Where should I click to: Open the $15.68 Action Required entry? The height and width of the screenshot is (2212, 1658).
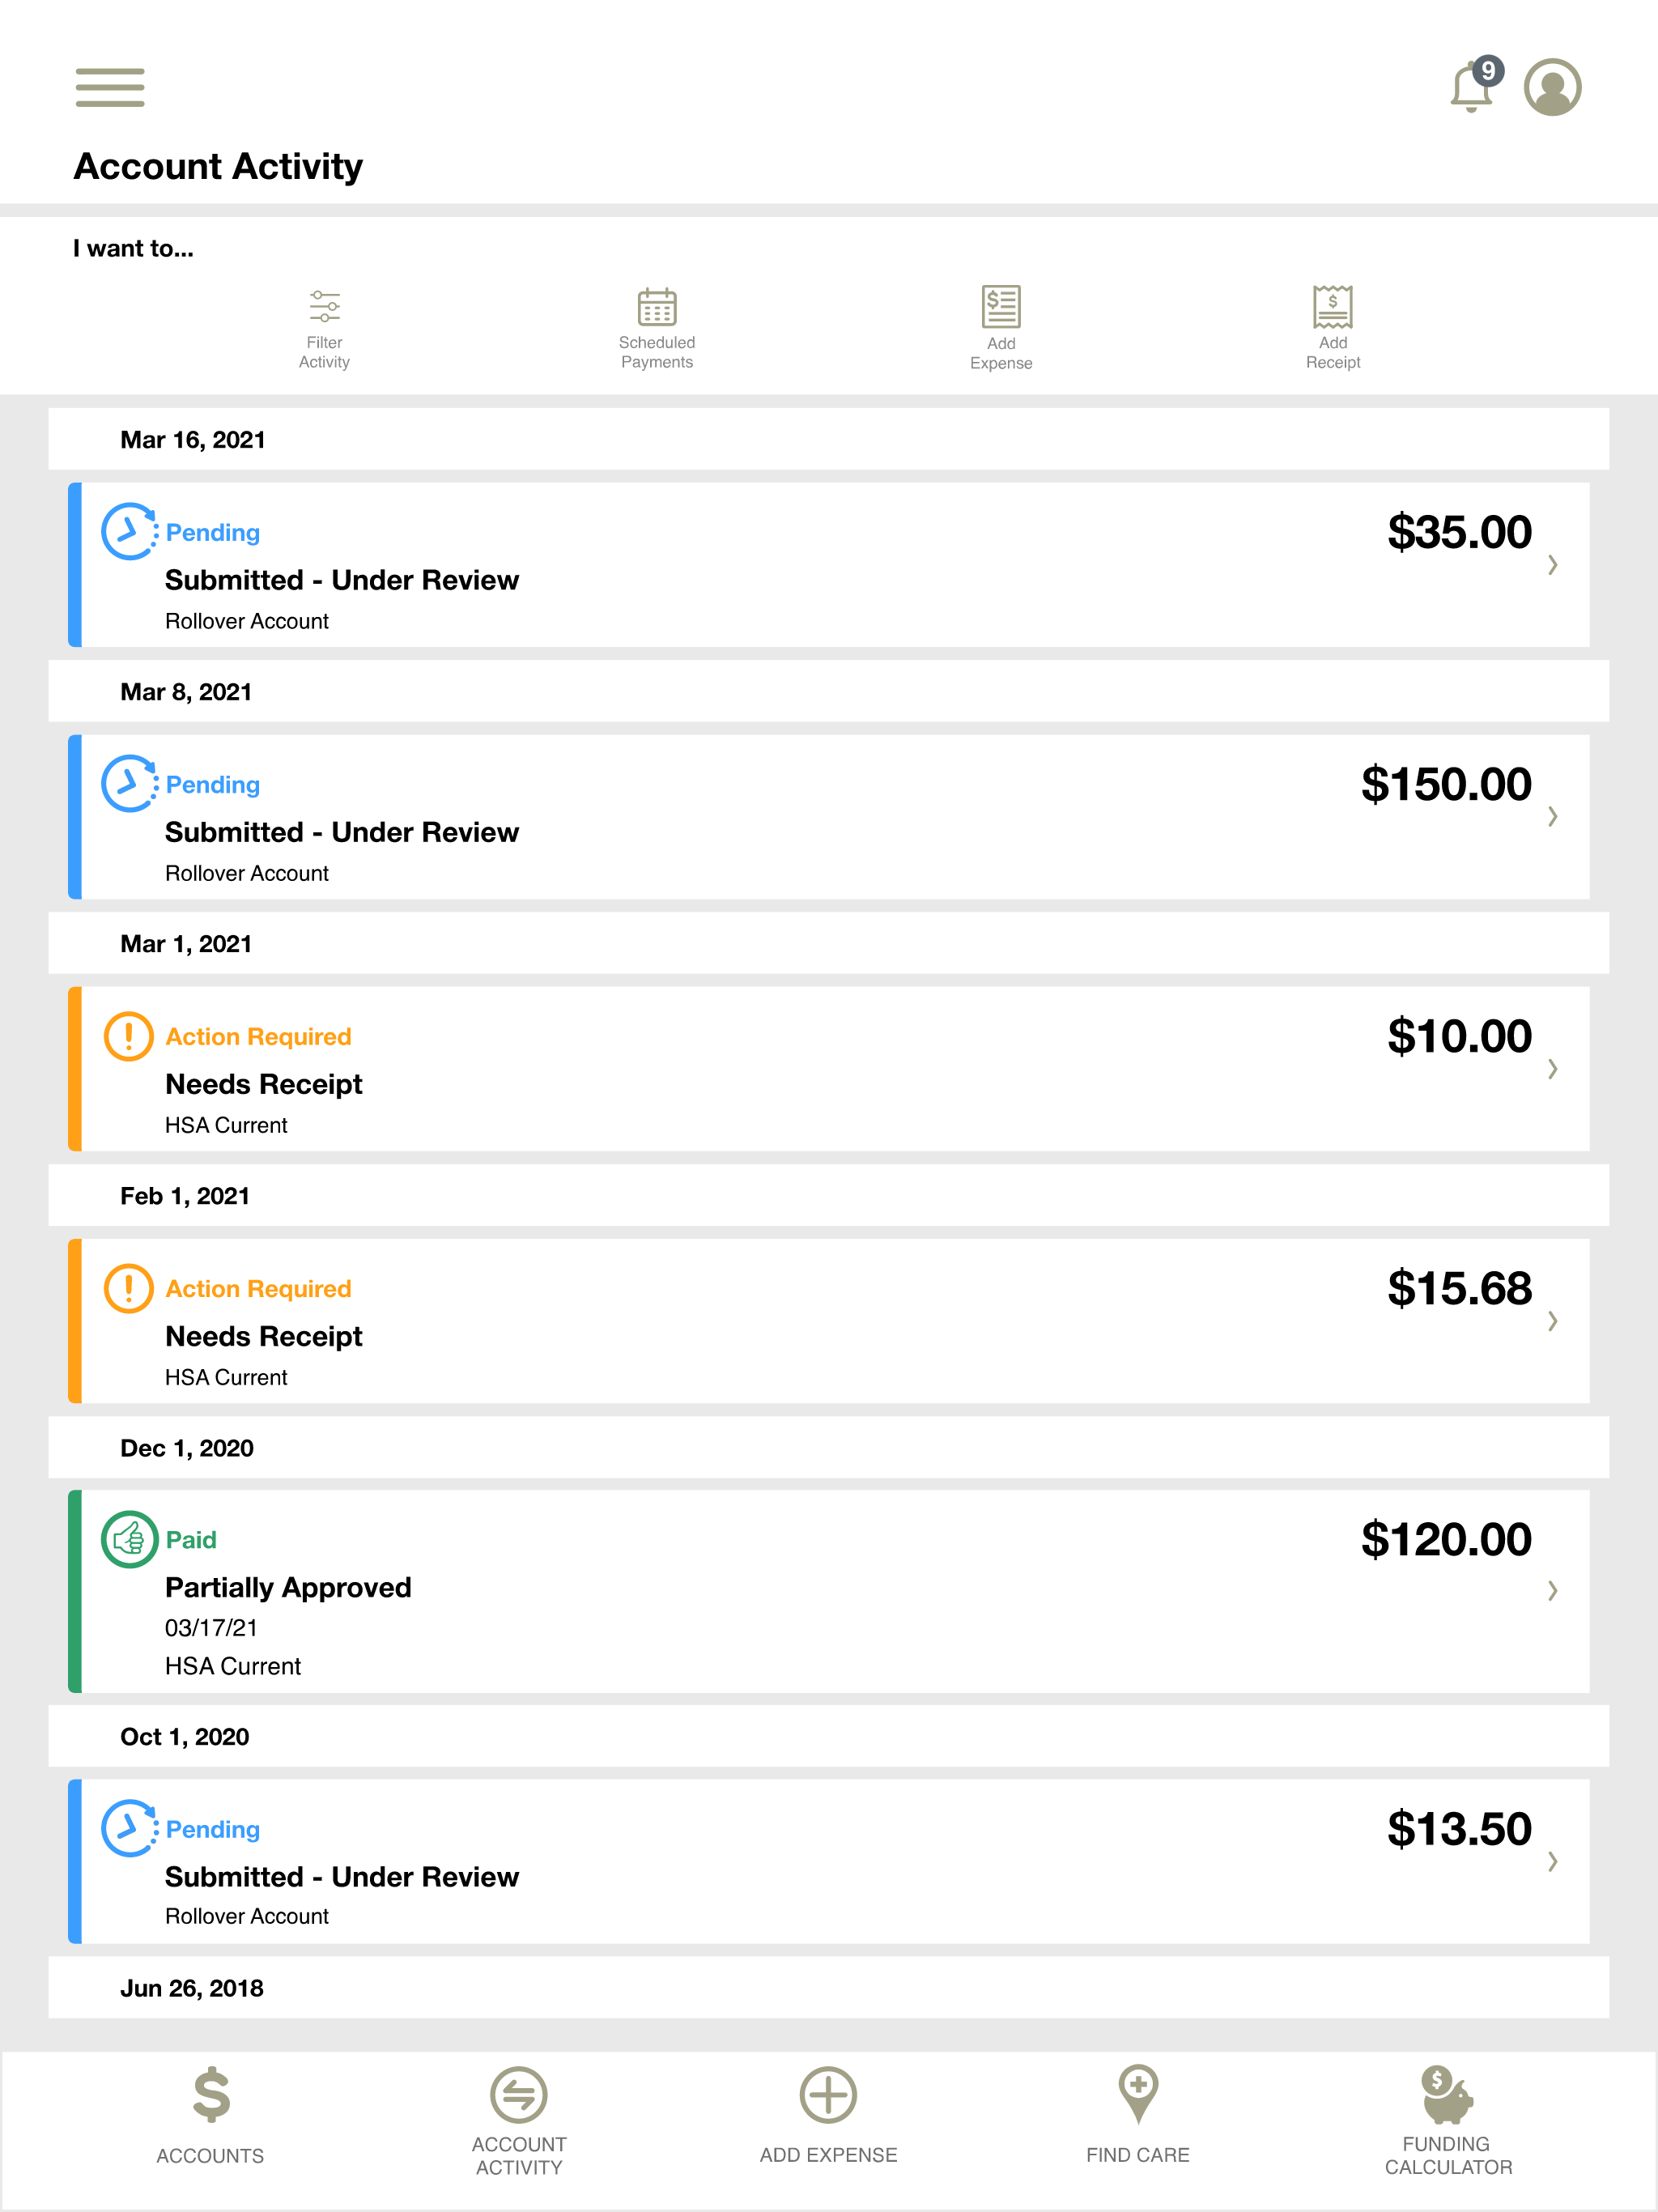tap(828, 1321)
